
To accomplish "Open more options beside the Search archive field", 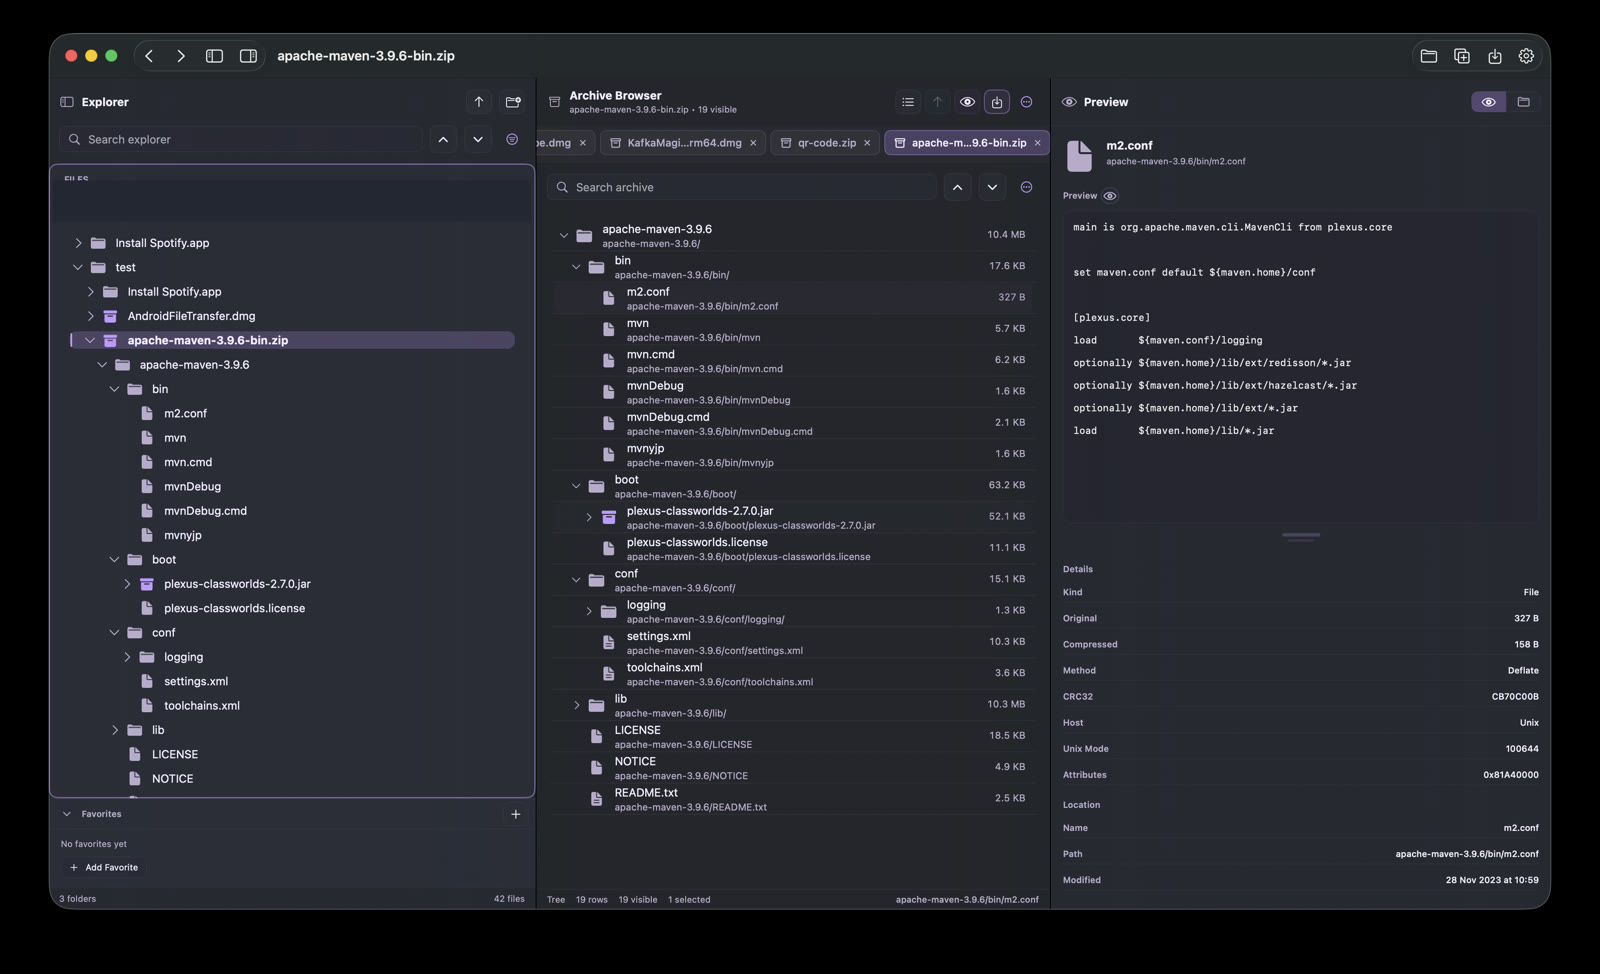I will [x=1026, y=187].
